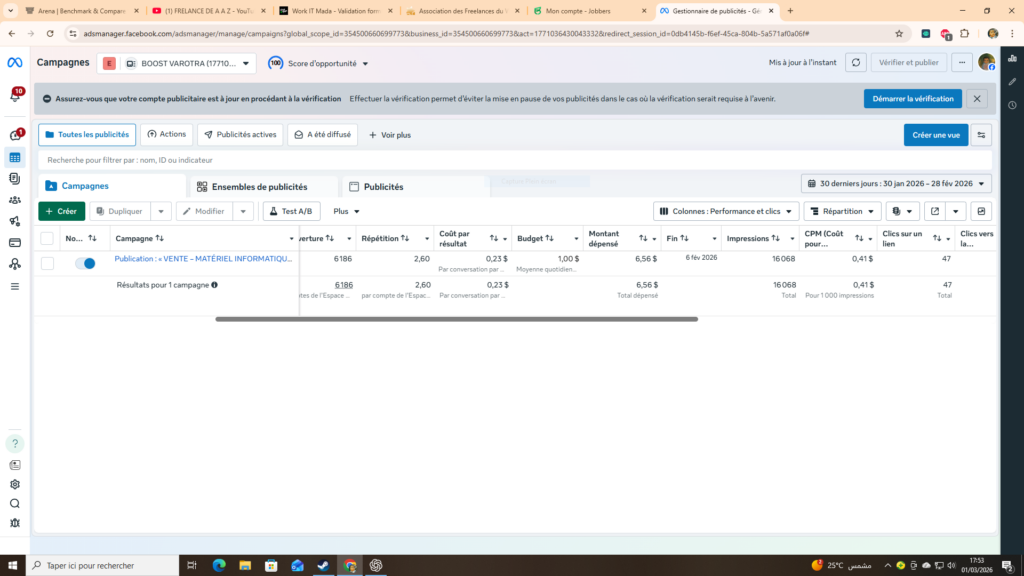1024x576 pixels.
Task: Click the refresh data icon
Action: click(856, 63)
